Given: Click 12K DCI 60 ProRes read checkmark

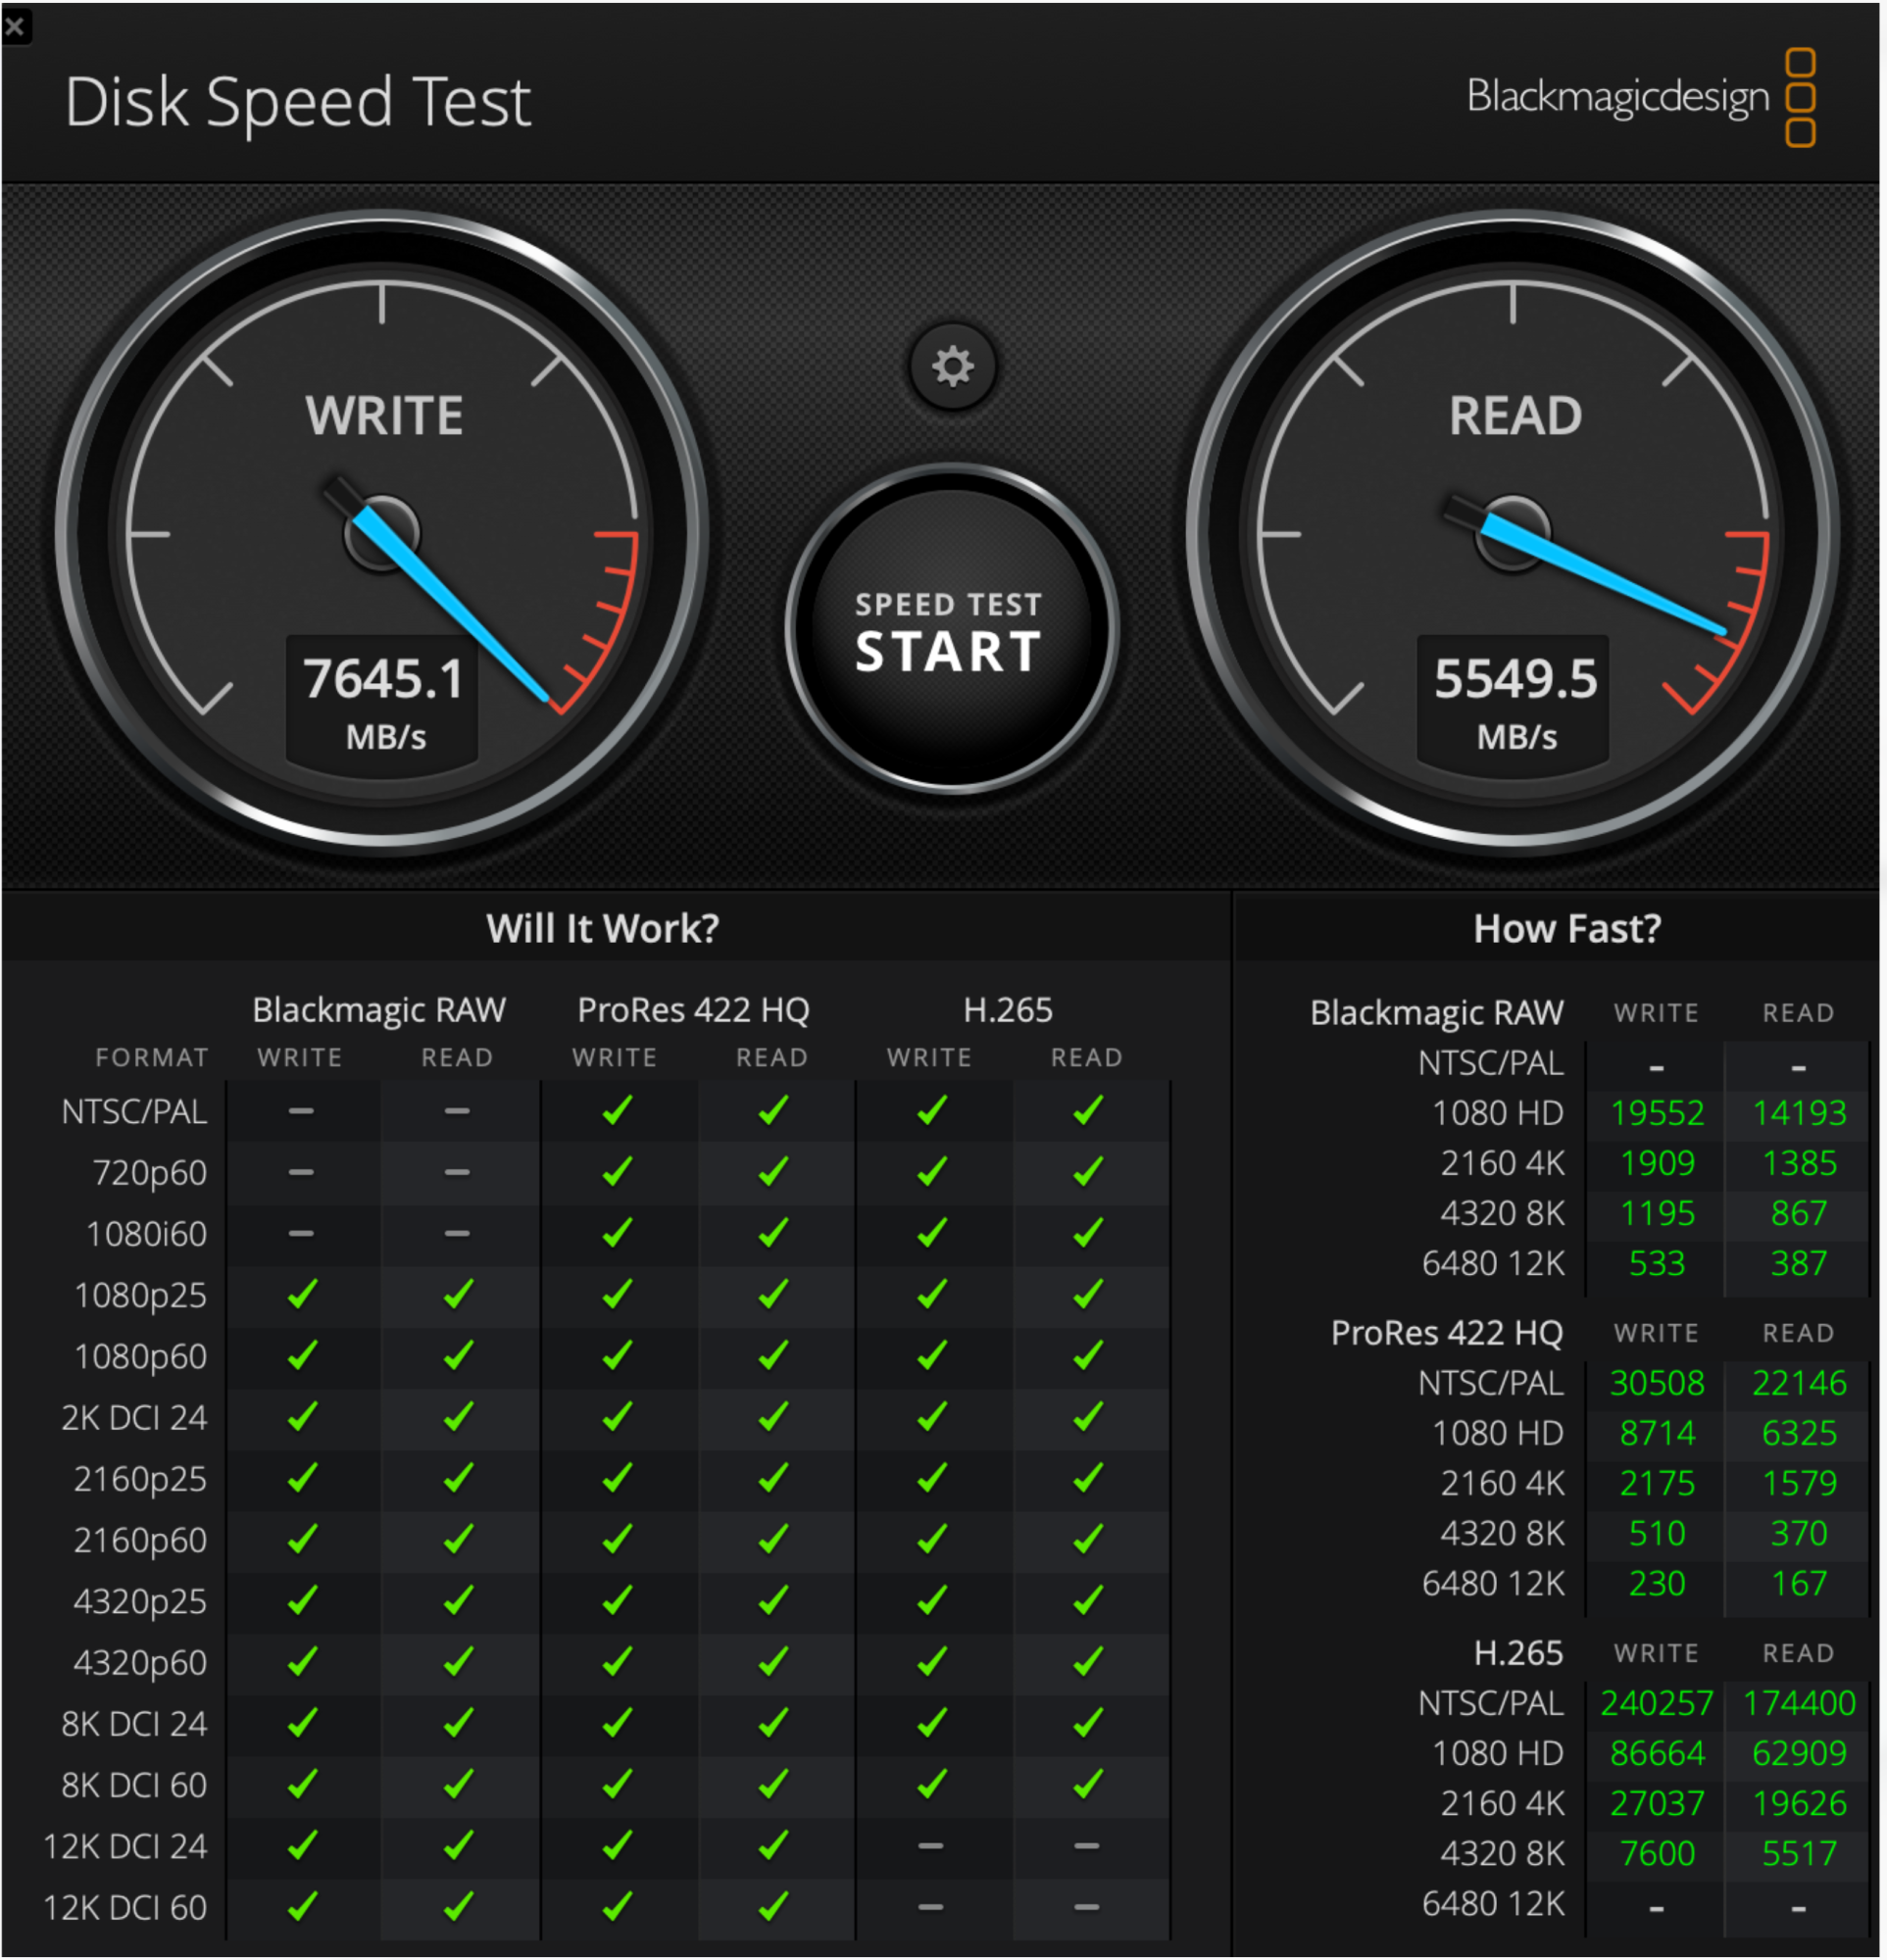Looking at the screenshot, I should pyautogui.click(x=772, y=1906).
